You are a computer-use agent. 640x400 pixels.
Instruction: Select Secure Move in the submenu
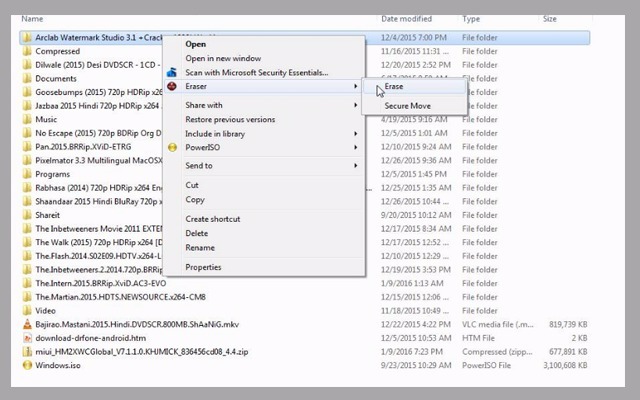pyautogui.click(x=407, y=105)
